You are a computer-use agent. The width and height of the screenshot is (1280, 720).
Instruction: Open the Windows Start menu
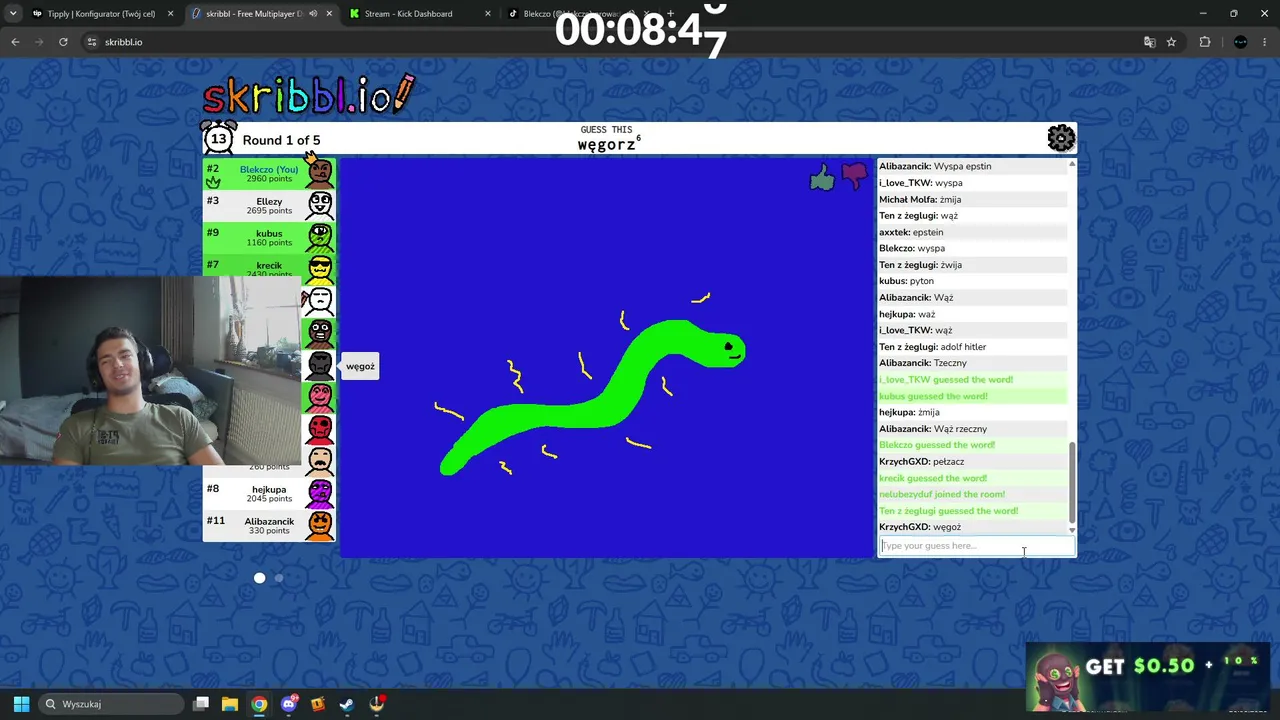pyautogui.click(x=21, y=704)
